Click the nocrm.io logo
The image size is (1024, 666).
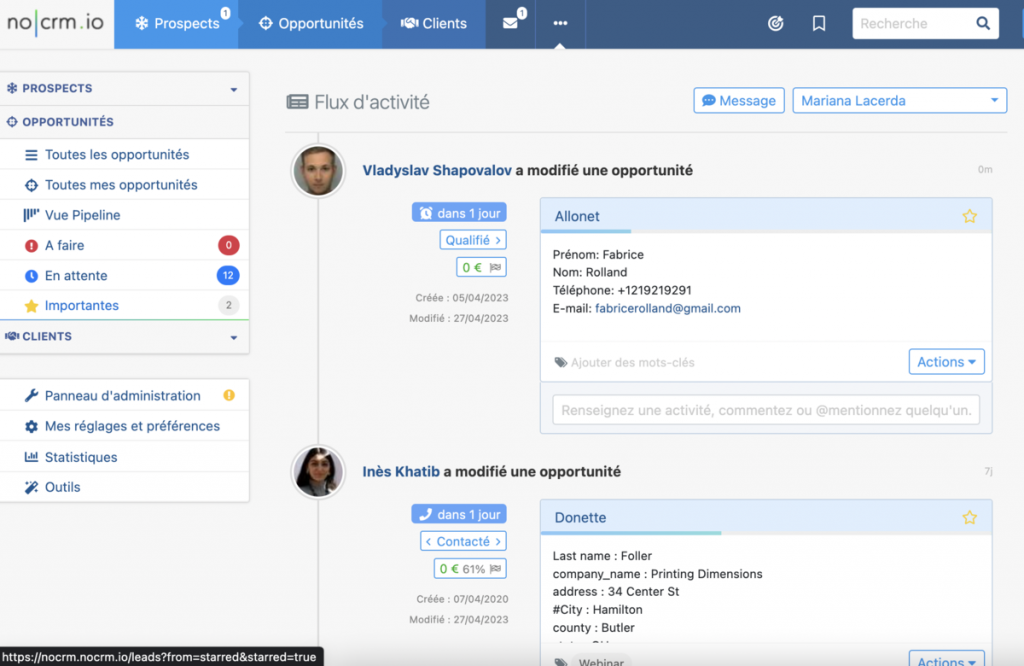56,23
